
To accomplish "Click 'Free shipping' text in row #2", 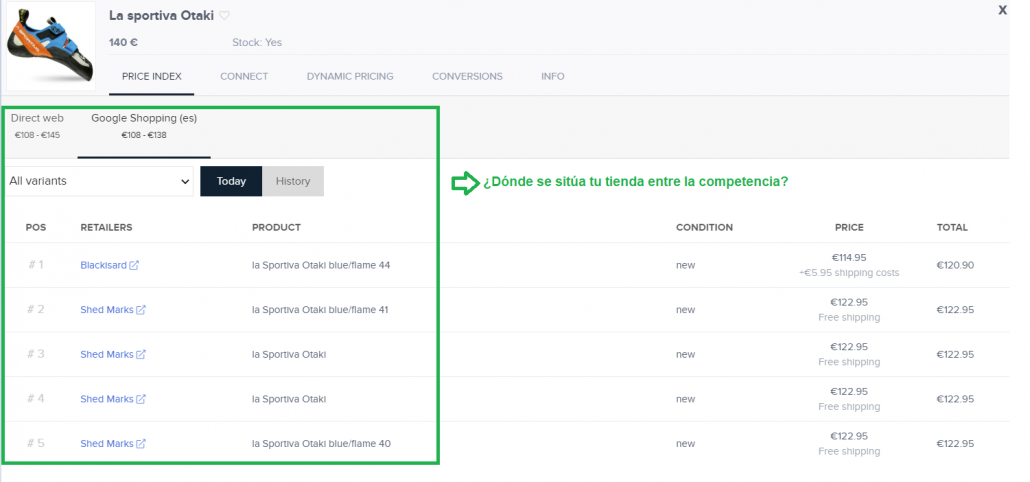I will [x=849, y=317].
